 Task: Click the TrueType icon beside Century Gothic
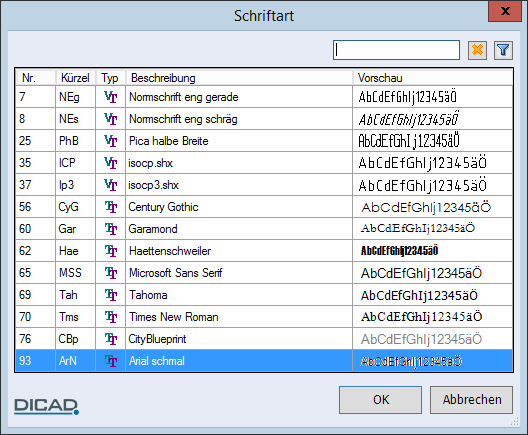coord(110,207)
